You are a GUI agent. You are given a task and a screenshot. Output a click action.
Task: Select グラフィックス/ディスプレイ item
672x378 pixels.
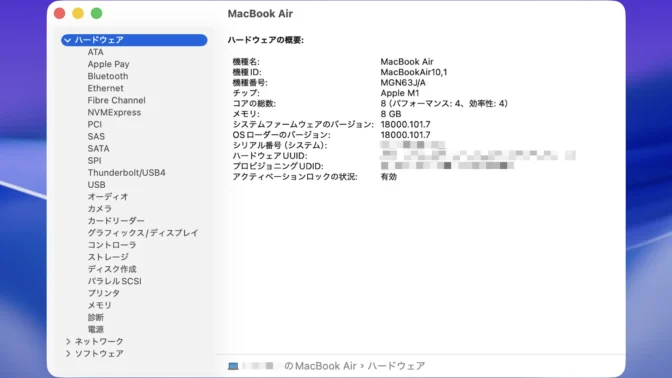(143, 233)
